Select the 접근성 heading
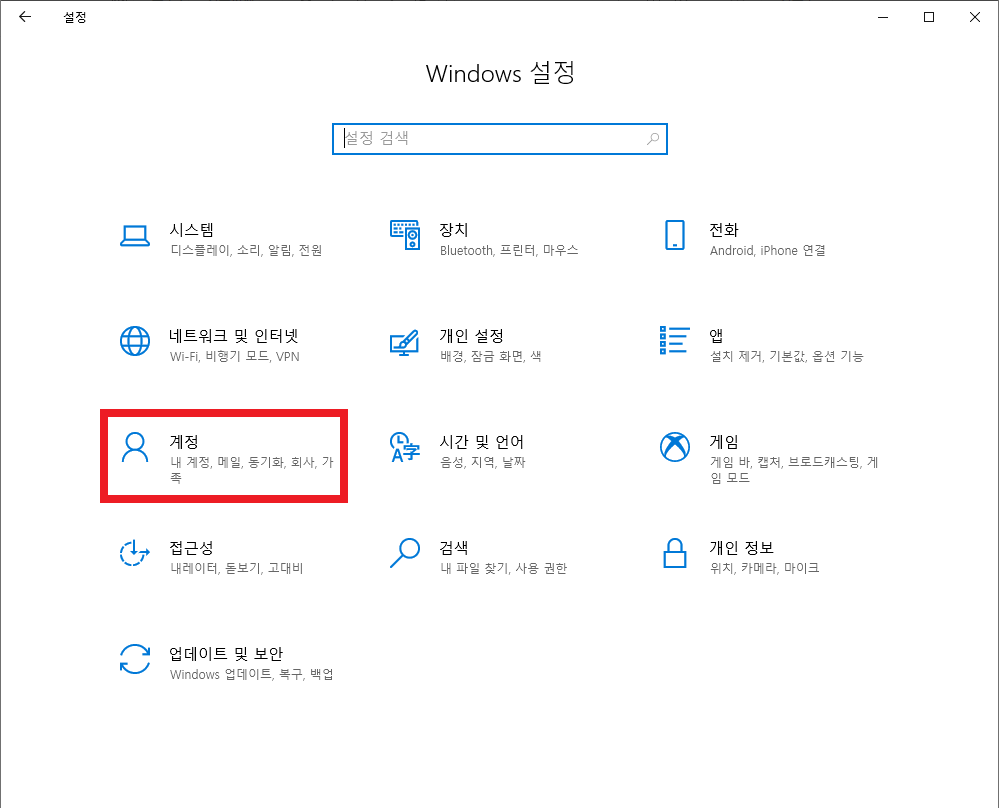 click(191, 547)
